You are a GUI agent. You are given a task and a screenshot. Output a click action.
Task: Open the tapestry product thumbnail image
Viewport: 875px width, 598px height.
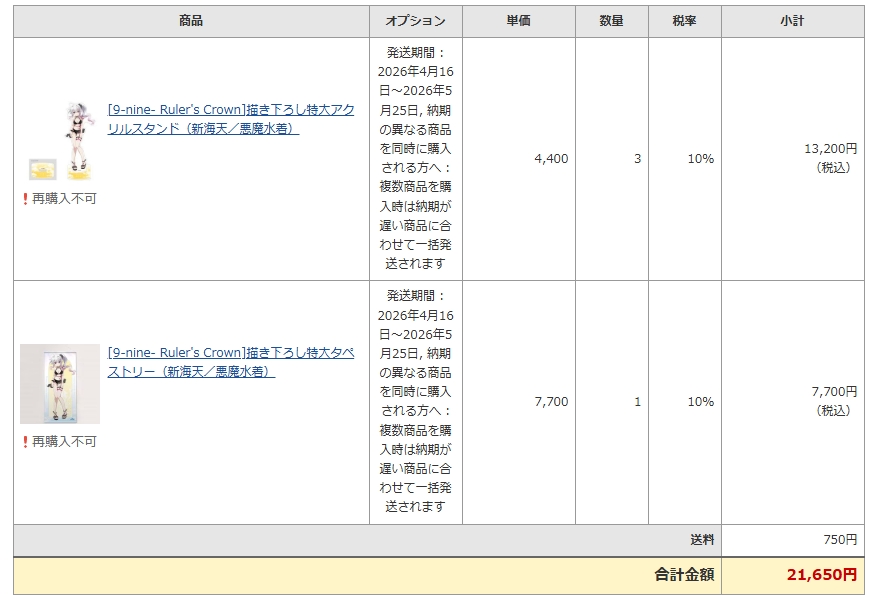coord(60,384)
